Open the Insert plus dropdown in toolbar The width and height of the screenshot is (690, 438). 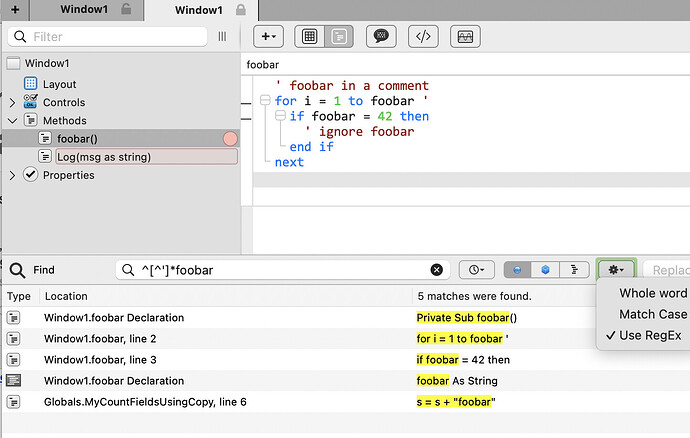[268, 36]
